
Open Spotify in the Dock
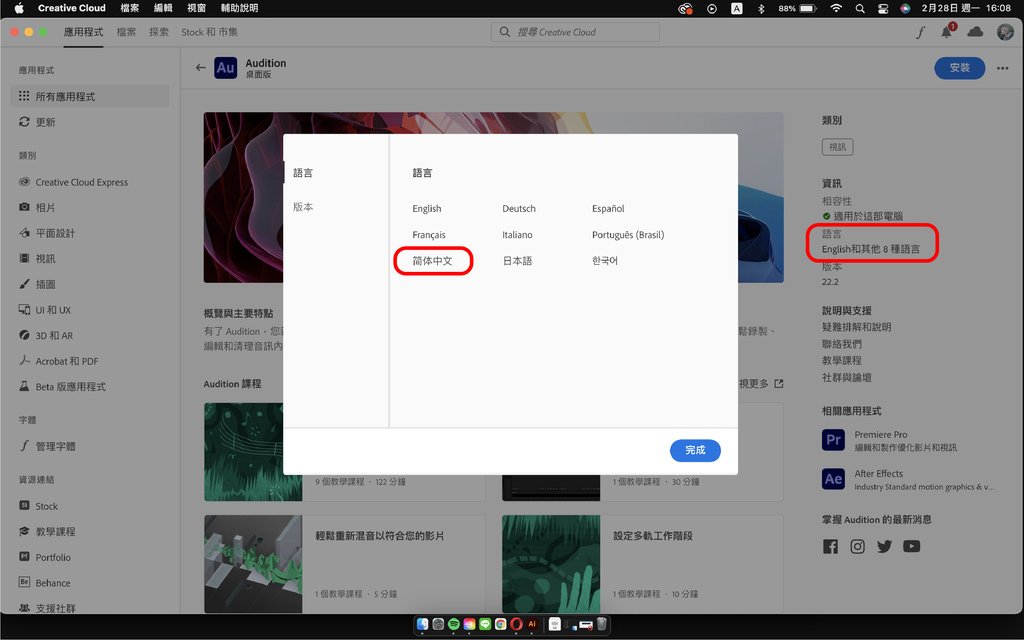[454, 624]
